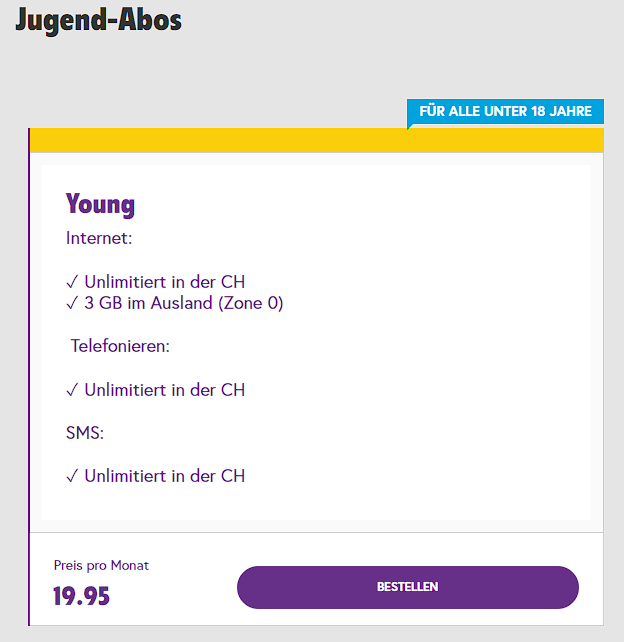Click the checkmark before Internet's Unlimitiert in der CH

(x=72, y=282)
